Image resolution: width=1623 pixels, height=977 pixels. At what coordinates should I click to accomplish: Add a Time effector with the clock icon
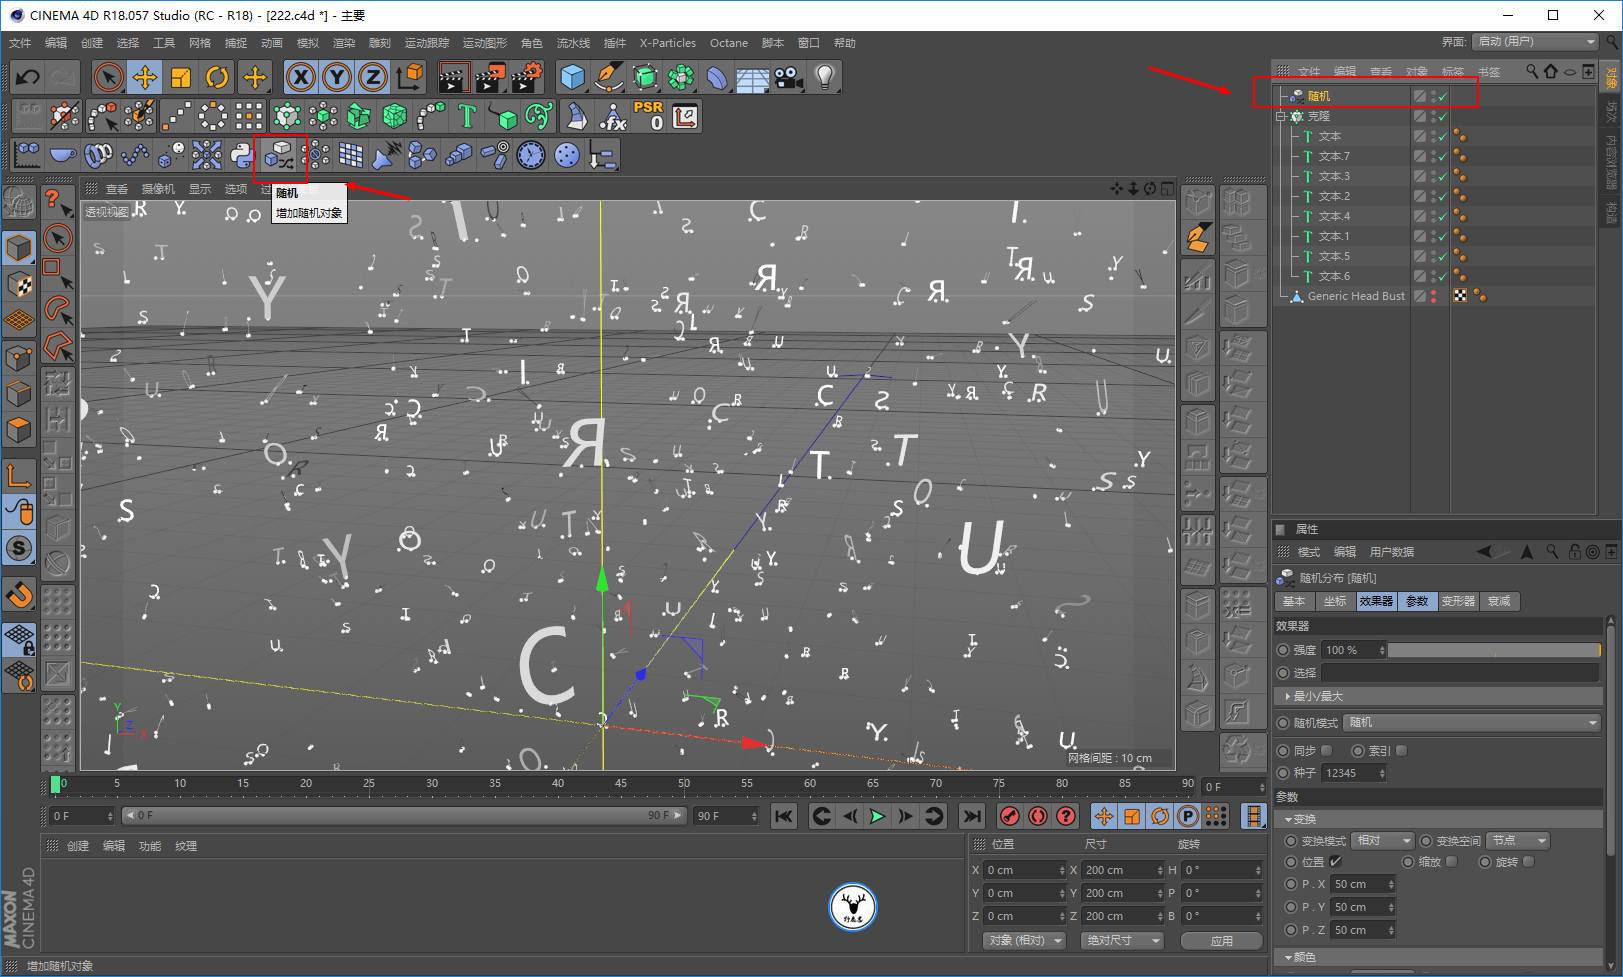[x=531, y=155]
